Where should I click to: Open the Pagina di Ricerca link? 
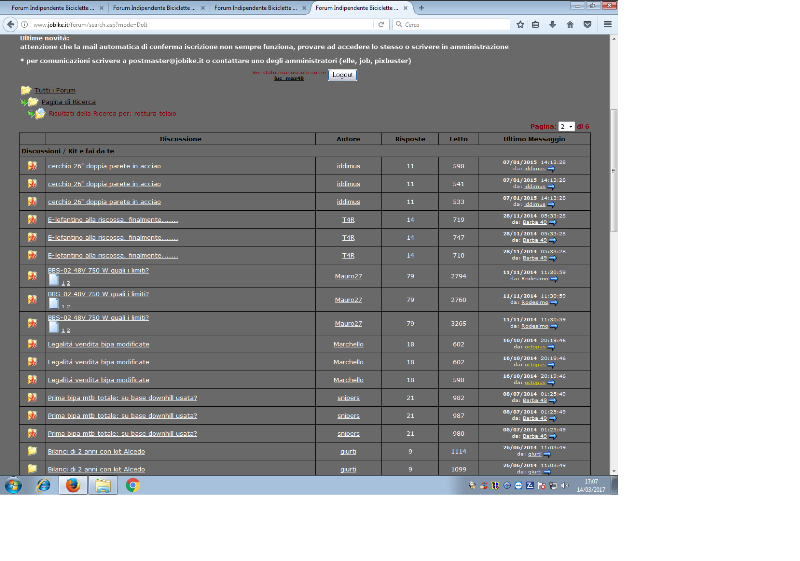(x=68, y=102)
